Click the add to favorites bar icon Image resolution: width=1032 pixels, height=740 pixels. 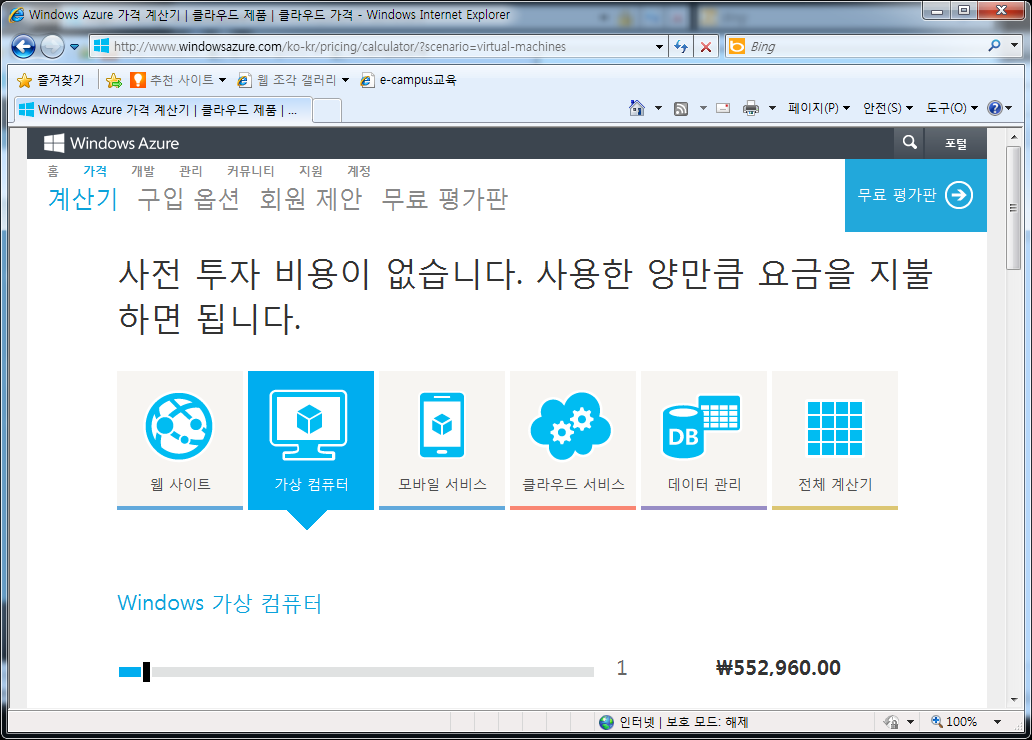pyautogui.click(x=114, y=80)
